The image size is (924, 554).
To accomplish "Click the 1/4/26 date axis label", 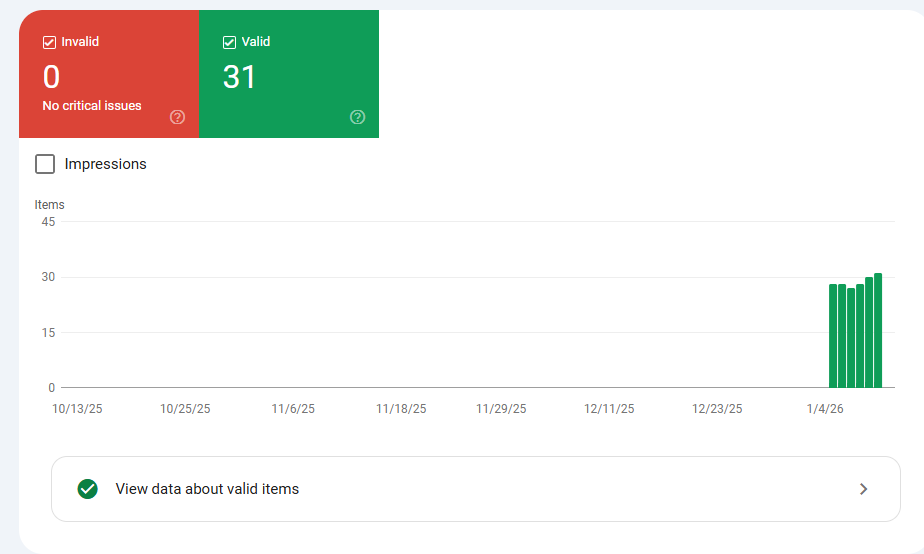I will tap(825, 409).
